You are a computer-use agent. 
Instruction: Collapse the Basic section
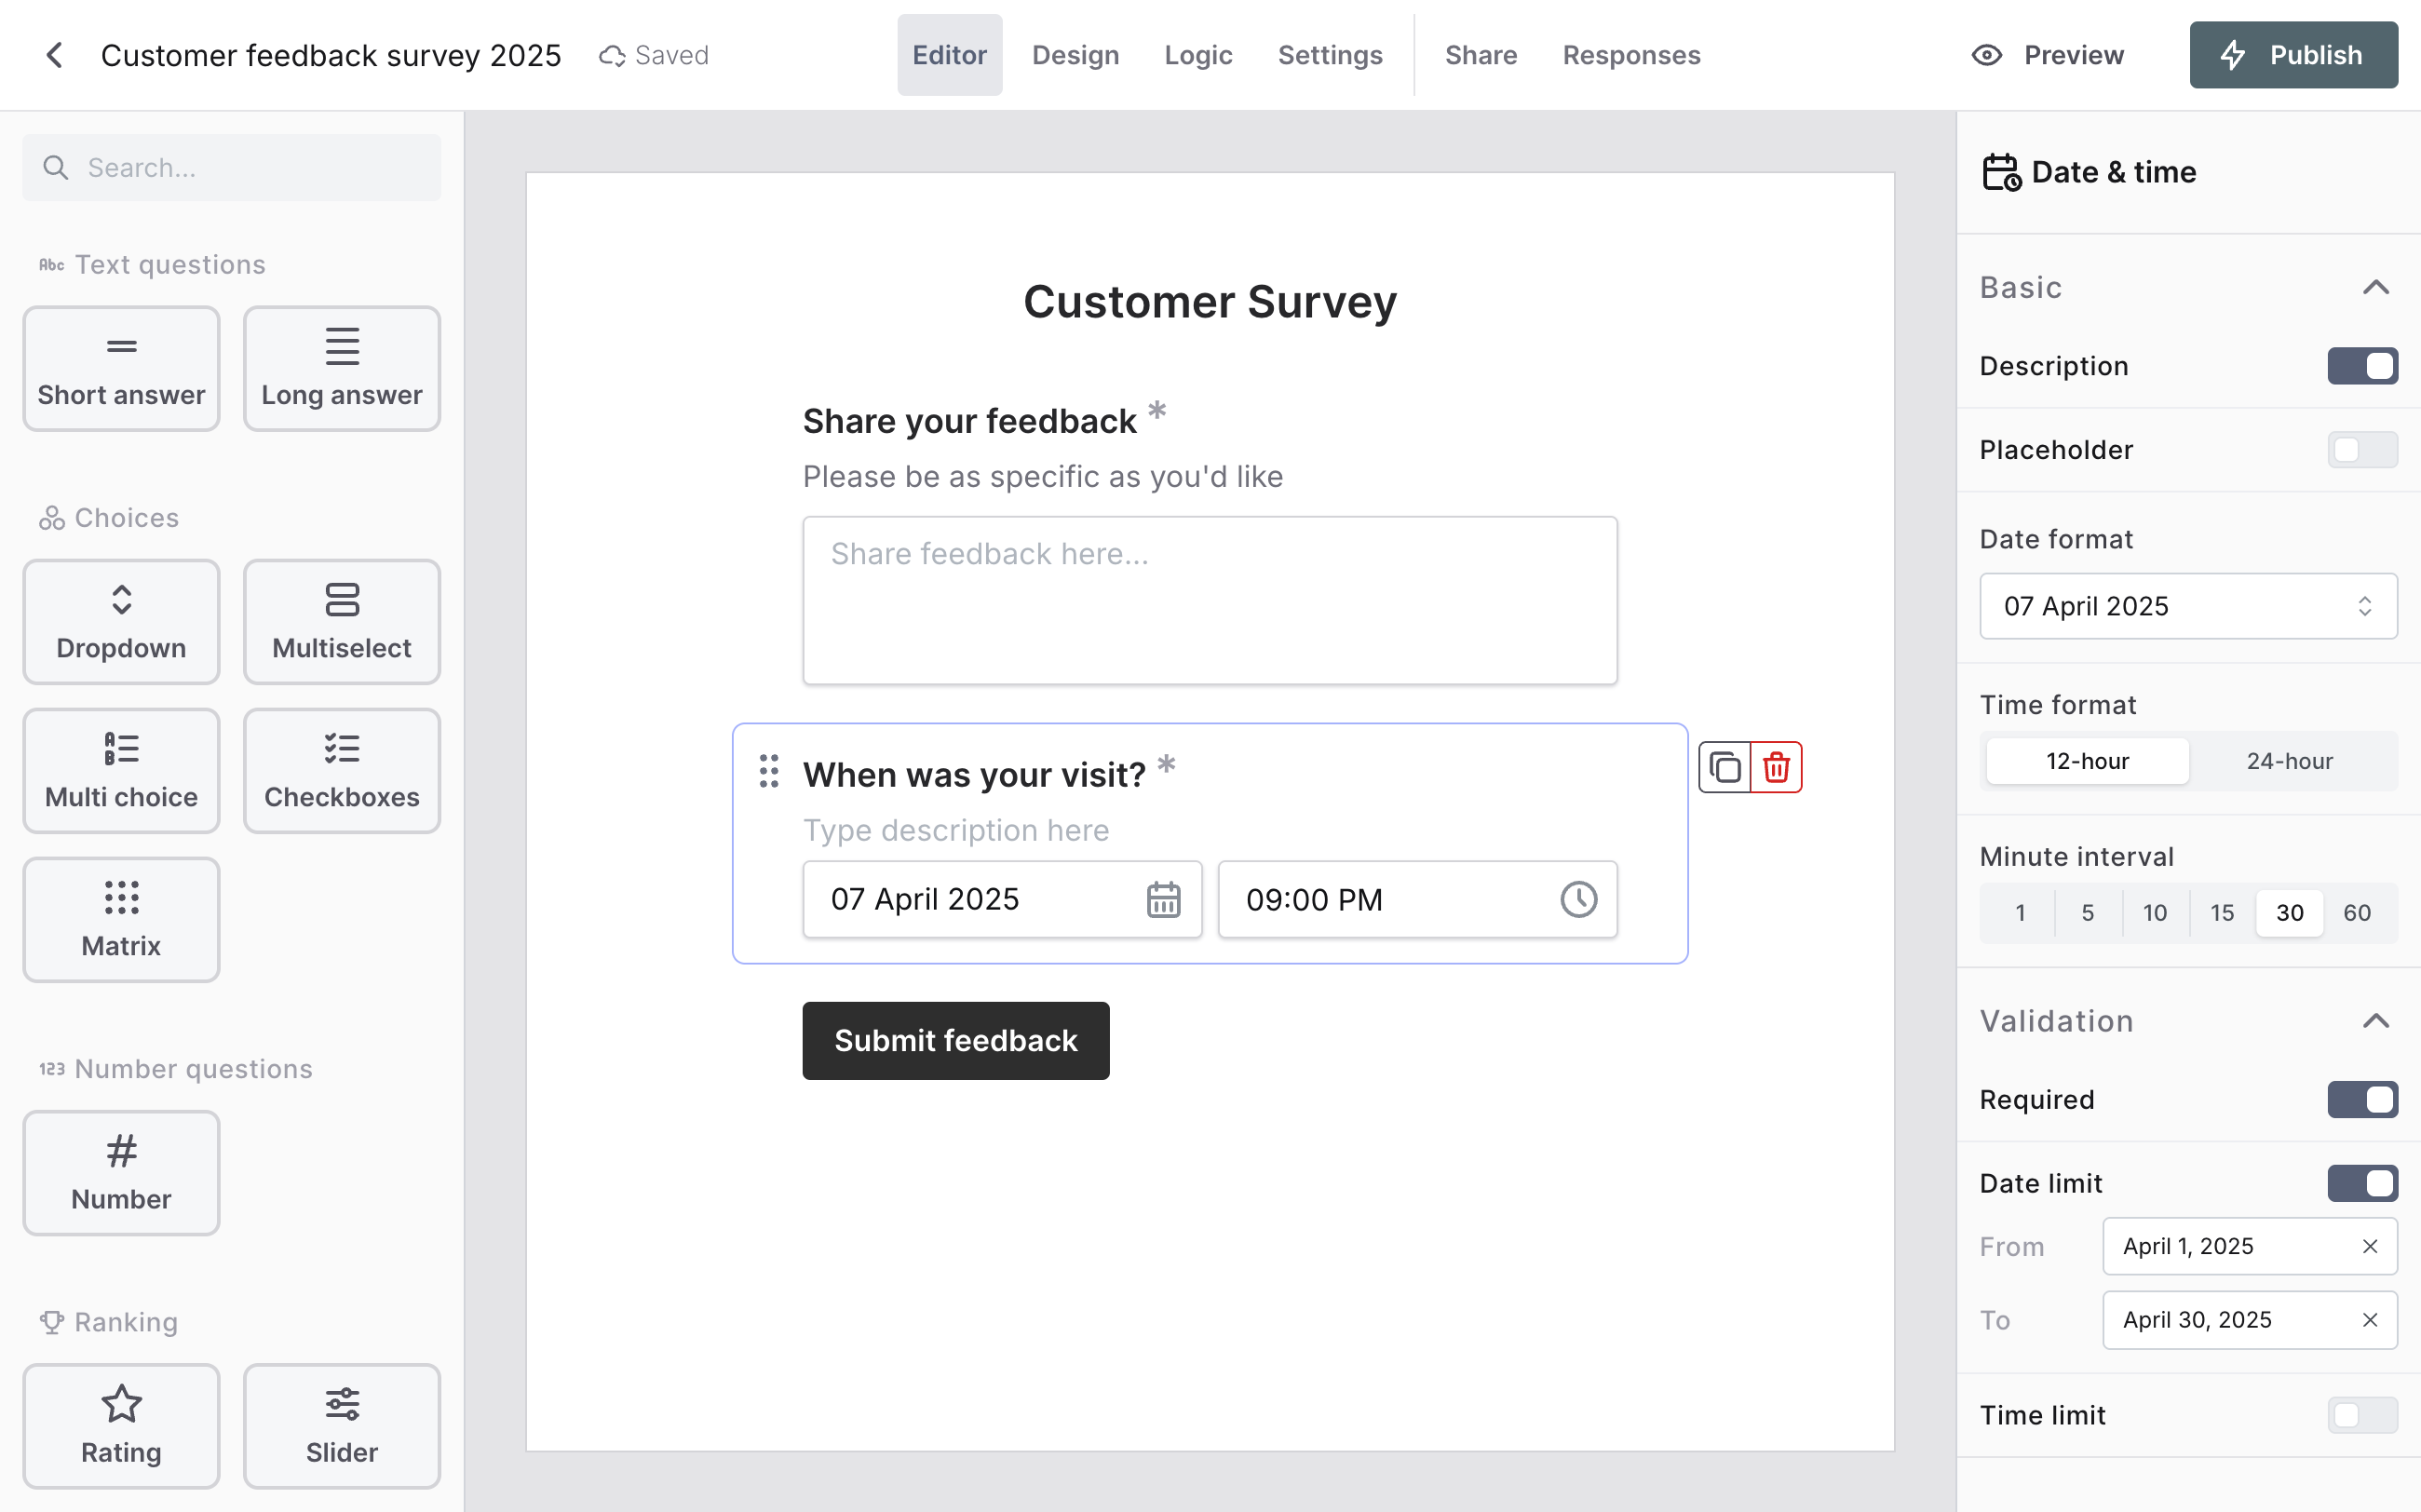point(2376,288)
